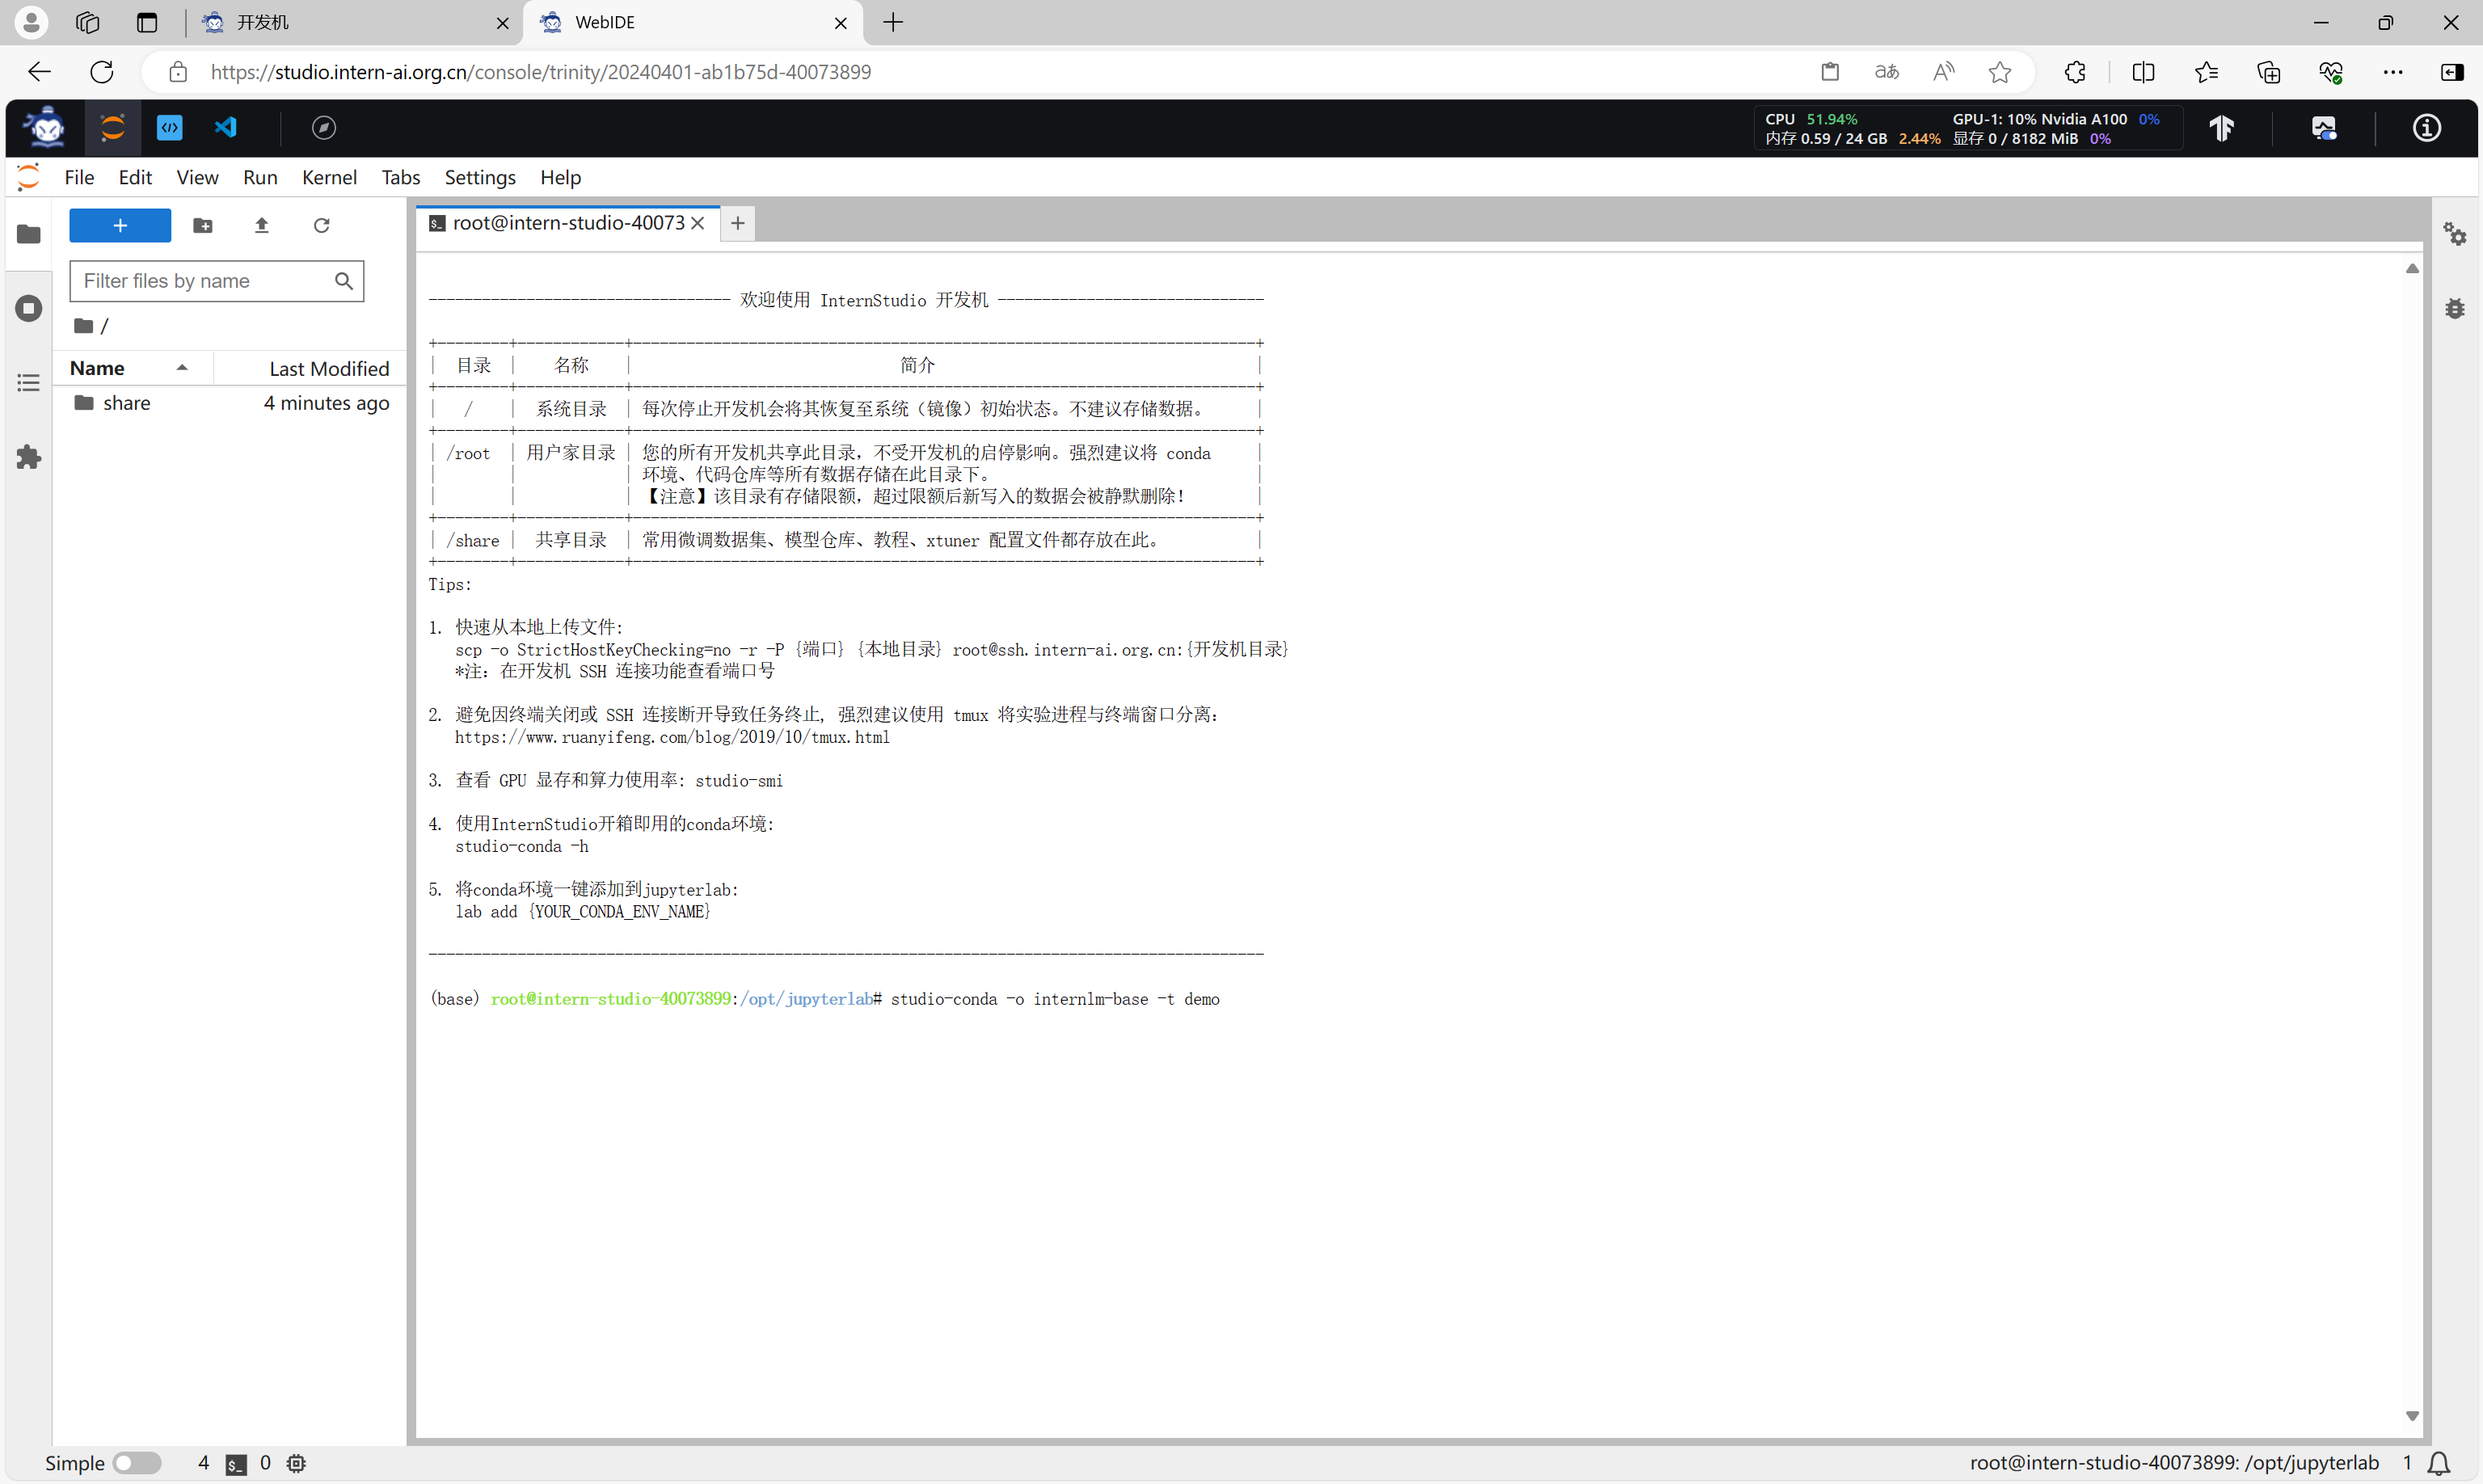Click the Help menu in menu bar

point(560,177)
